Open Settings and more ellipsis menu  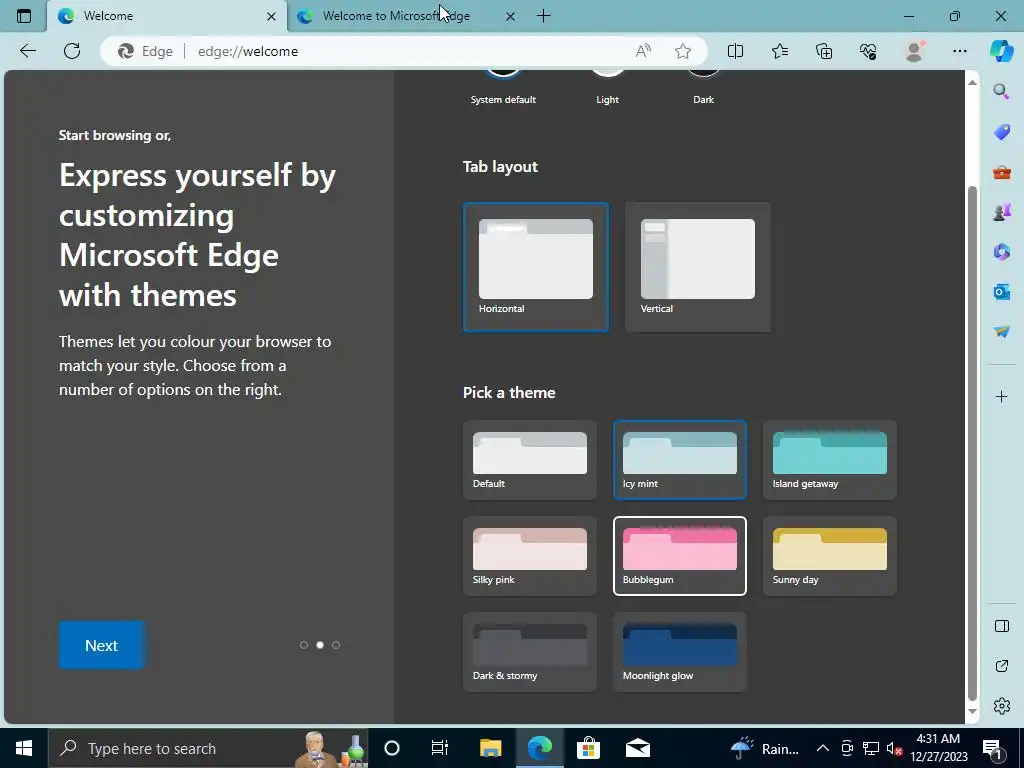point(959,51)
